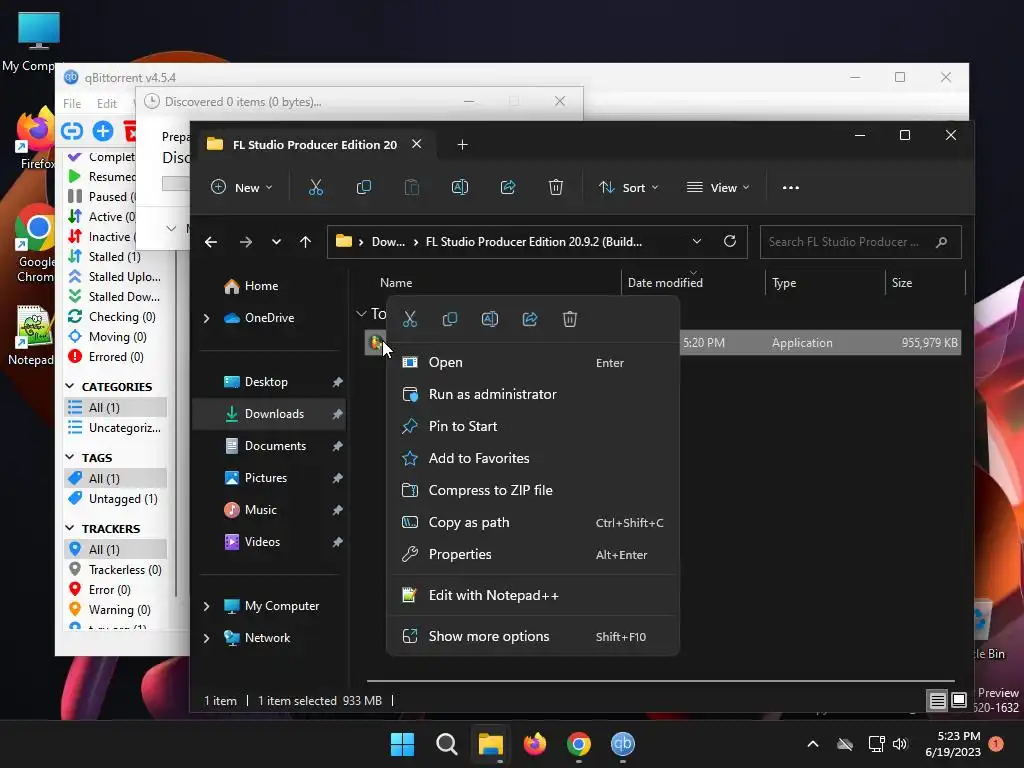Select Untagged (1) in qBittorrent tags
The image size is (1024, 768).
tap(116, 499)
